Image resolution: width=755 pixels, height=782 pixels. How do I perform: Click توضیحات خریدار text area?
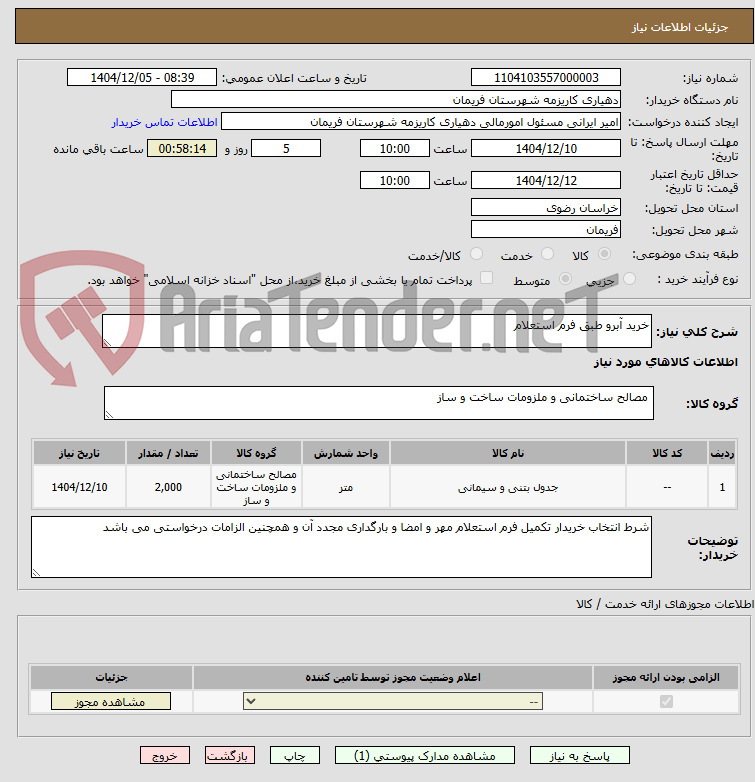click(342, 547)
